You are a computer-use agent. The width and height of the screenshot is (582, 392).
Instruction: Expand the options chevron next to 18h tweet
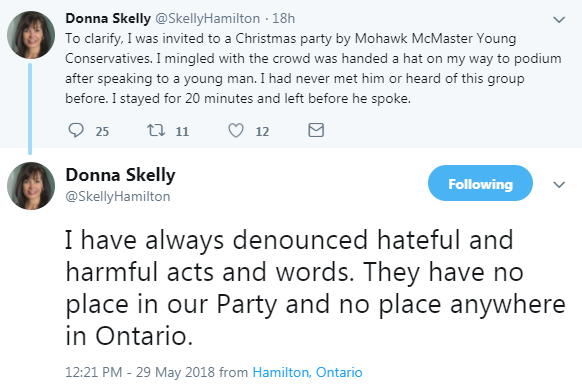pos(559,19)
